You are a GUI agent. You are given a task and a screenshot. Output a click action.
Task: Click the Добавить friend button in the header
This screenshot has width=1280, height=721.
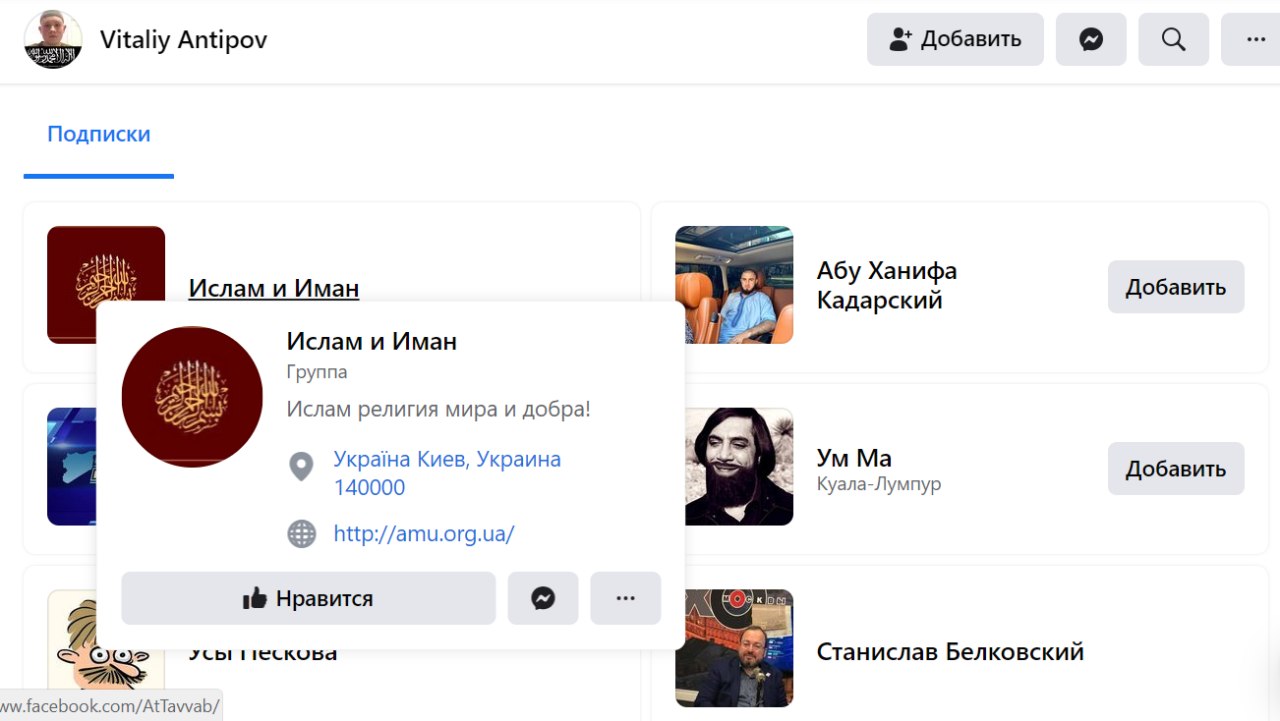[955, 39]
